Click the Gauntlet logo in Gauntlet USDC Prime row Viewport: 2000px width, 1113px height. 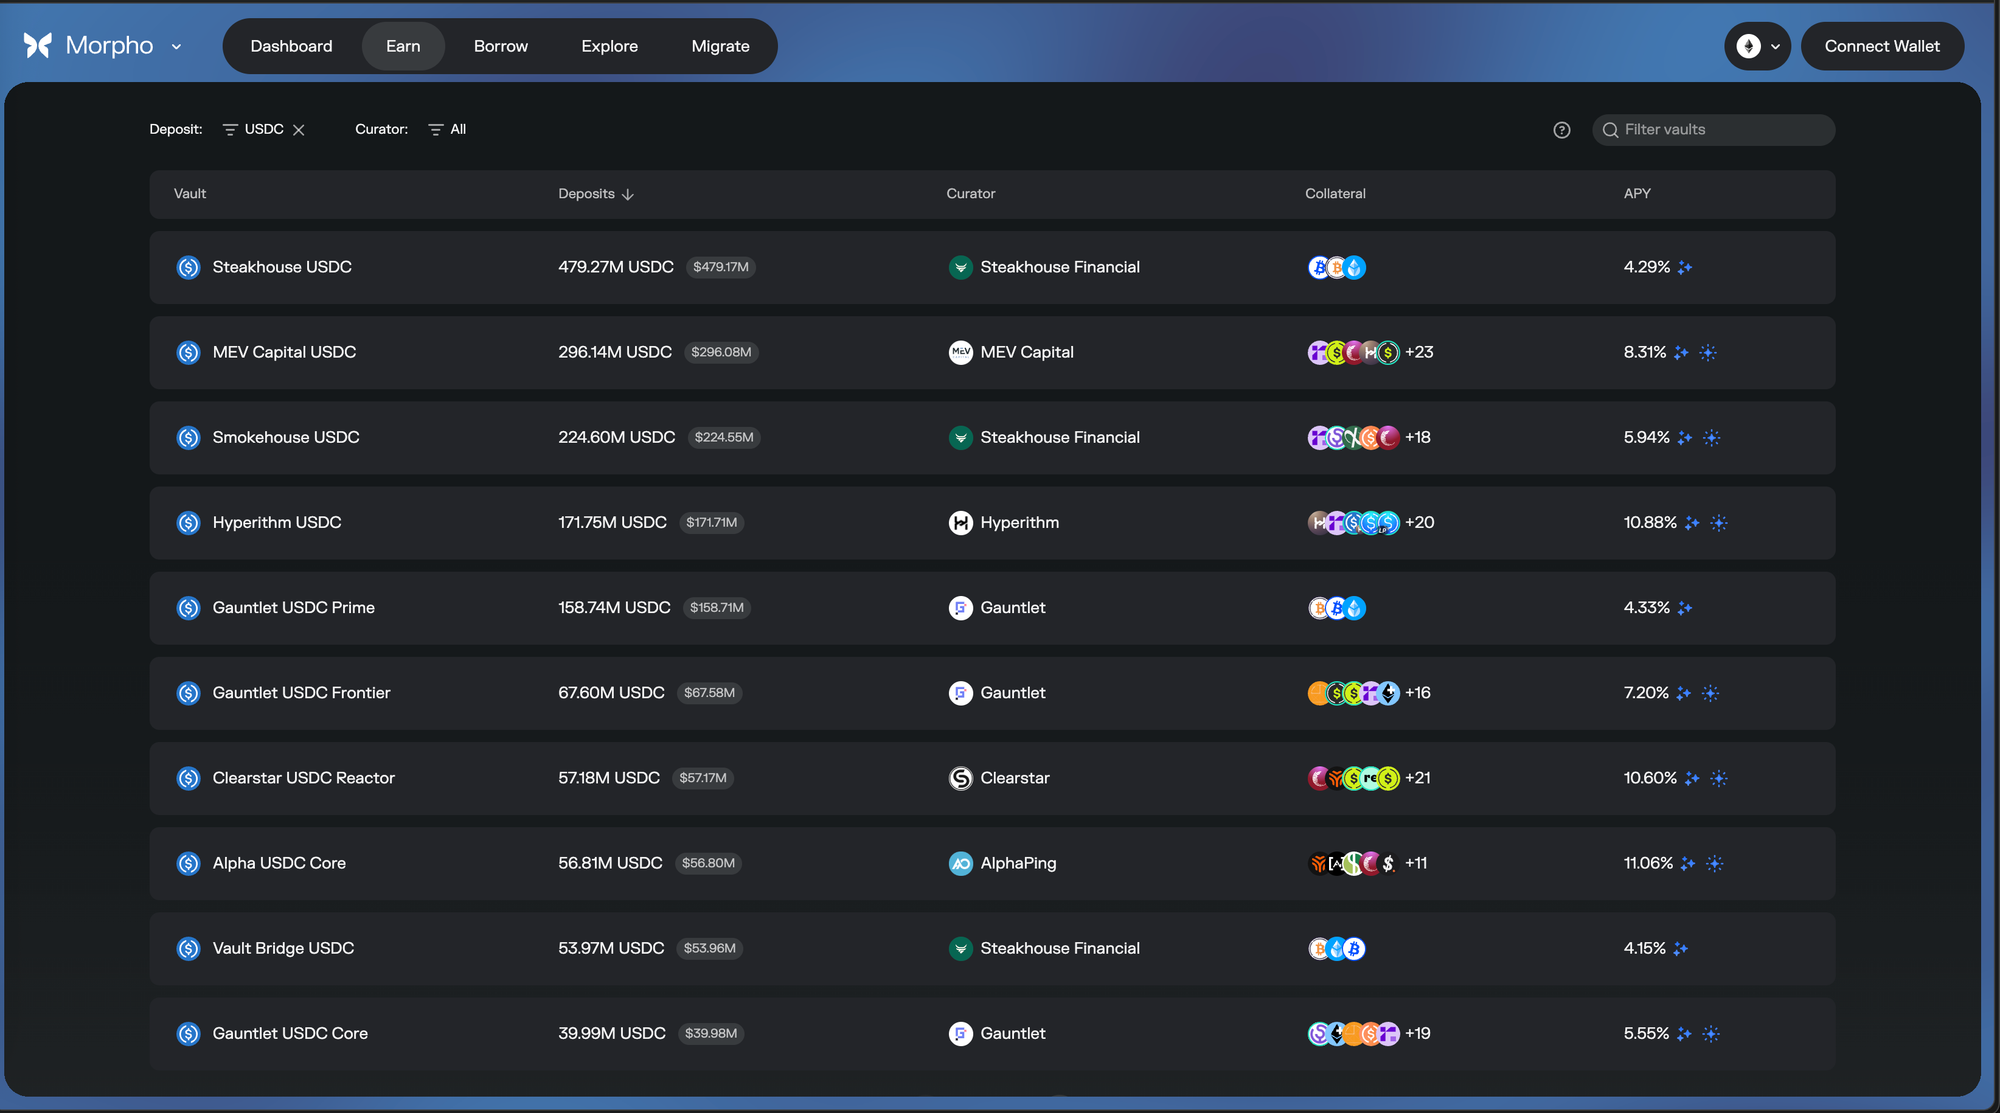(960, 608)
